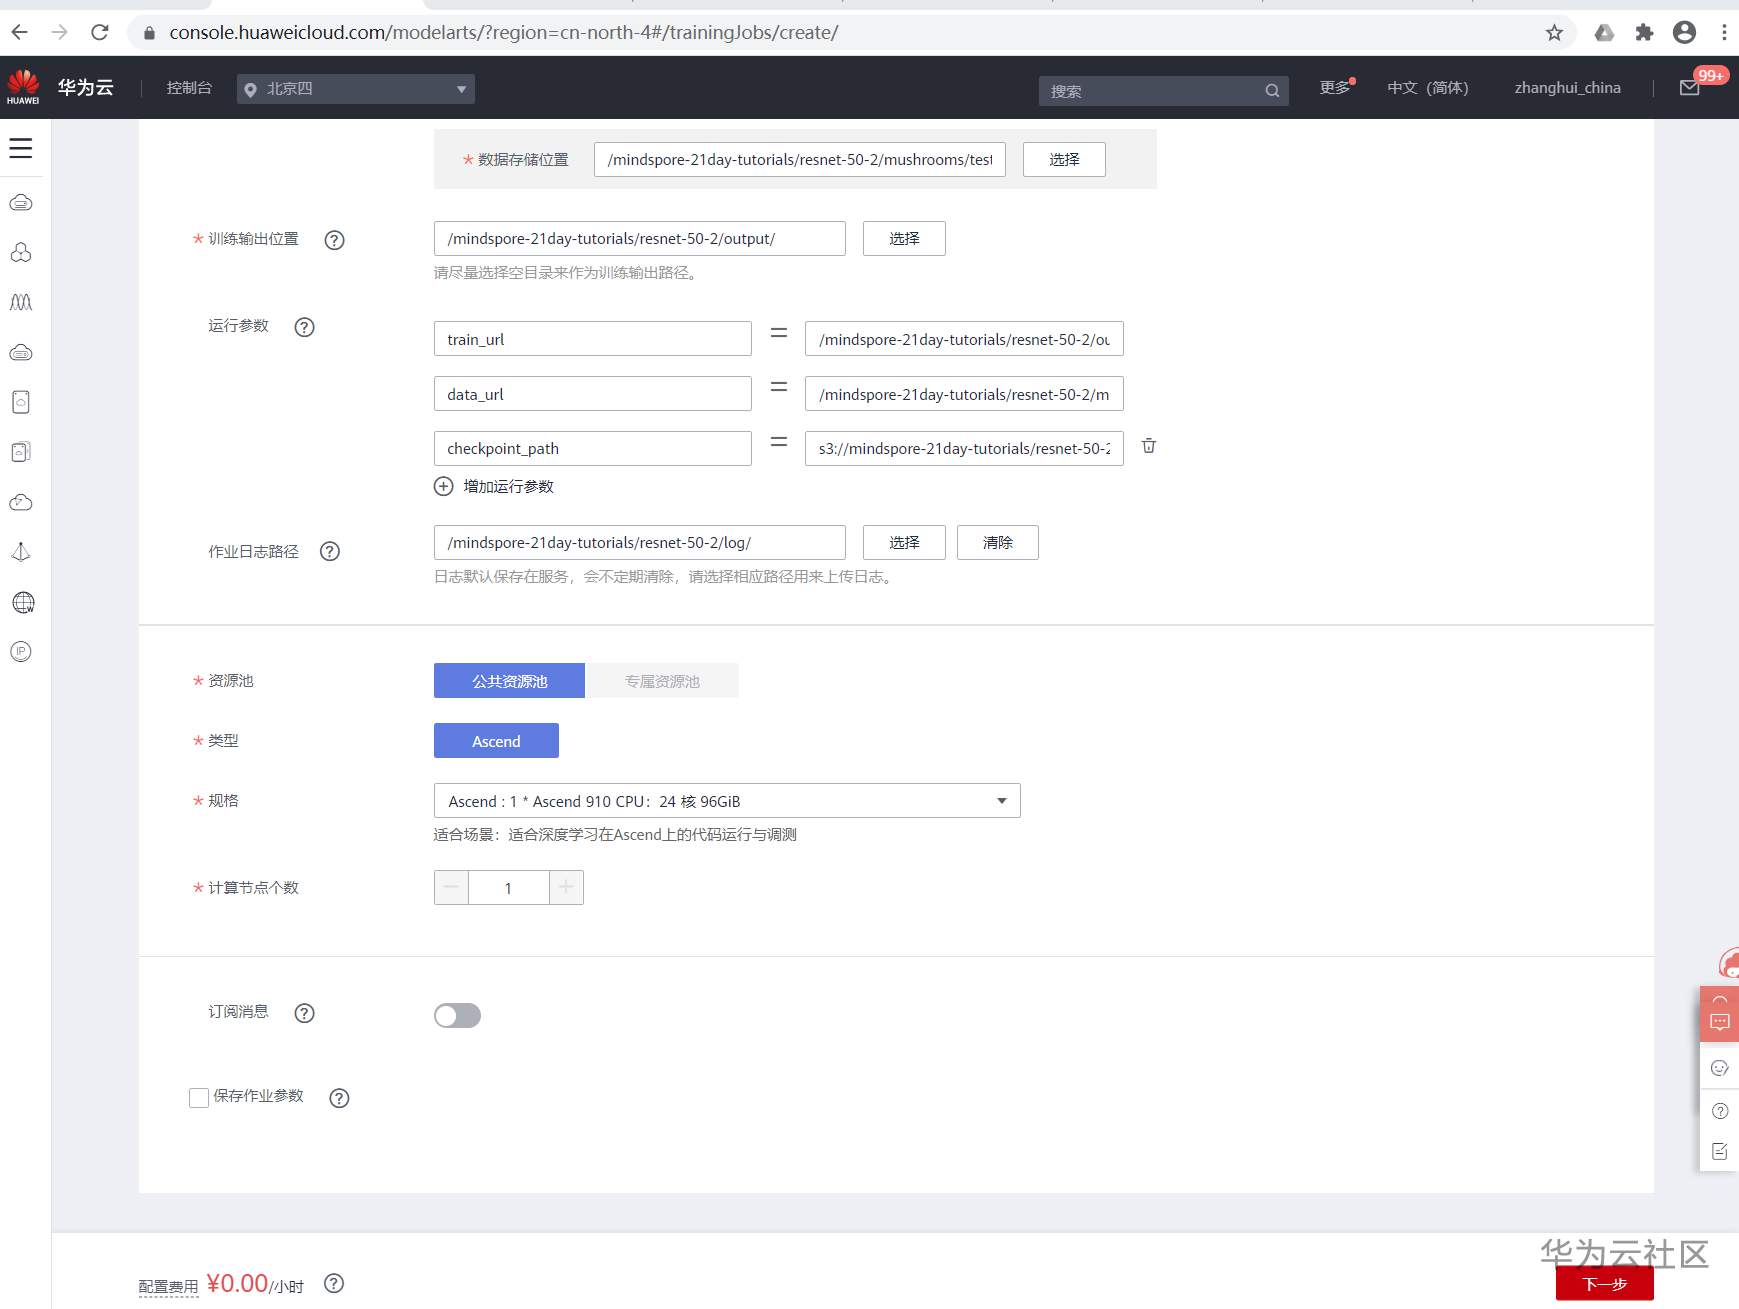Enable the 订阅消息 switch
The height and width of the screenshot is (1309, 1739).
457,1015
